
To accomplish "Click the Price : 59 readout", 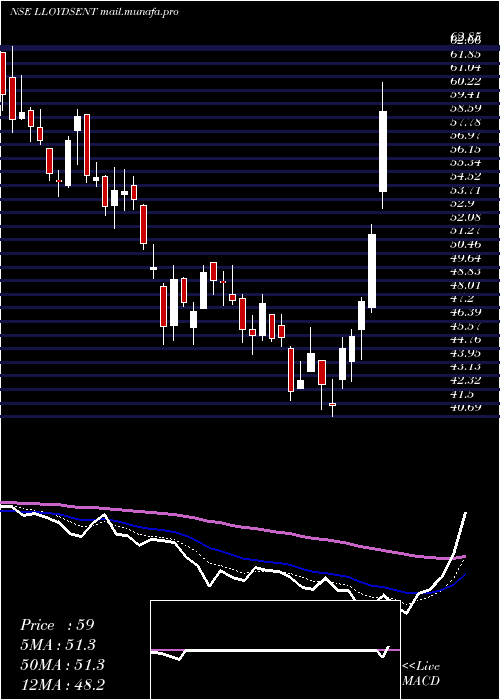I will (57, 625).
